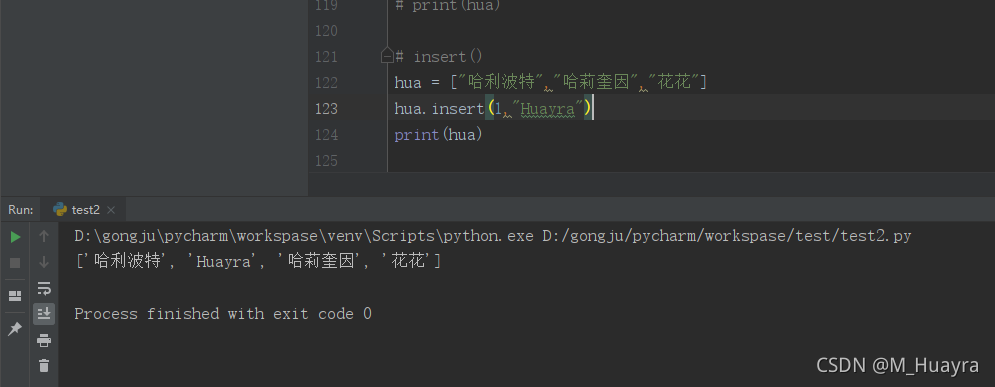Click the line number 122 gutter
The image size is (995, 387).
click(326, 82)
